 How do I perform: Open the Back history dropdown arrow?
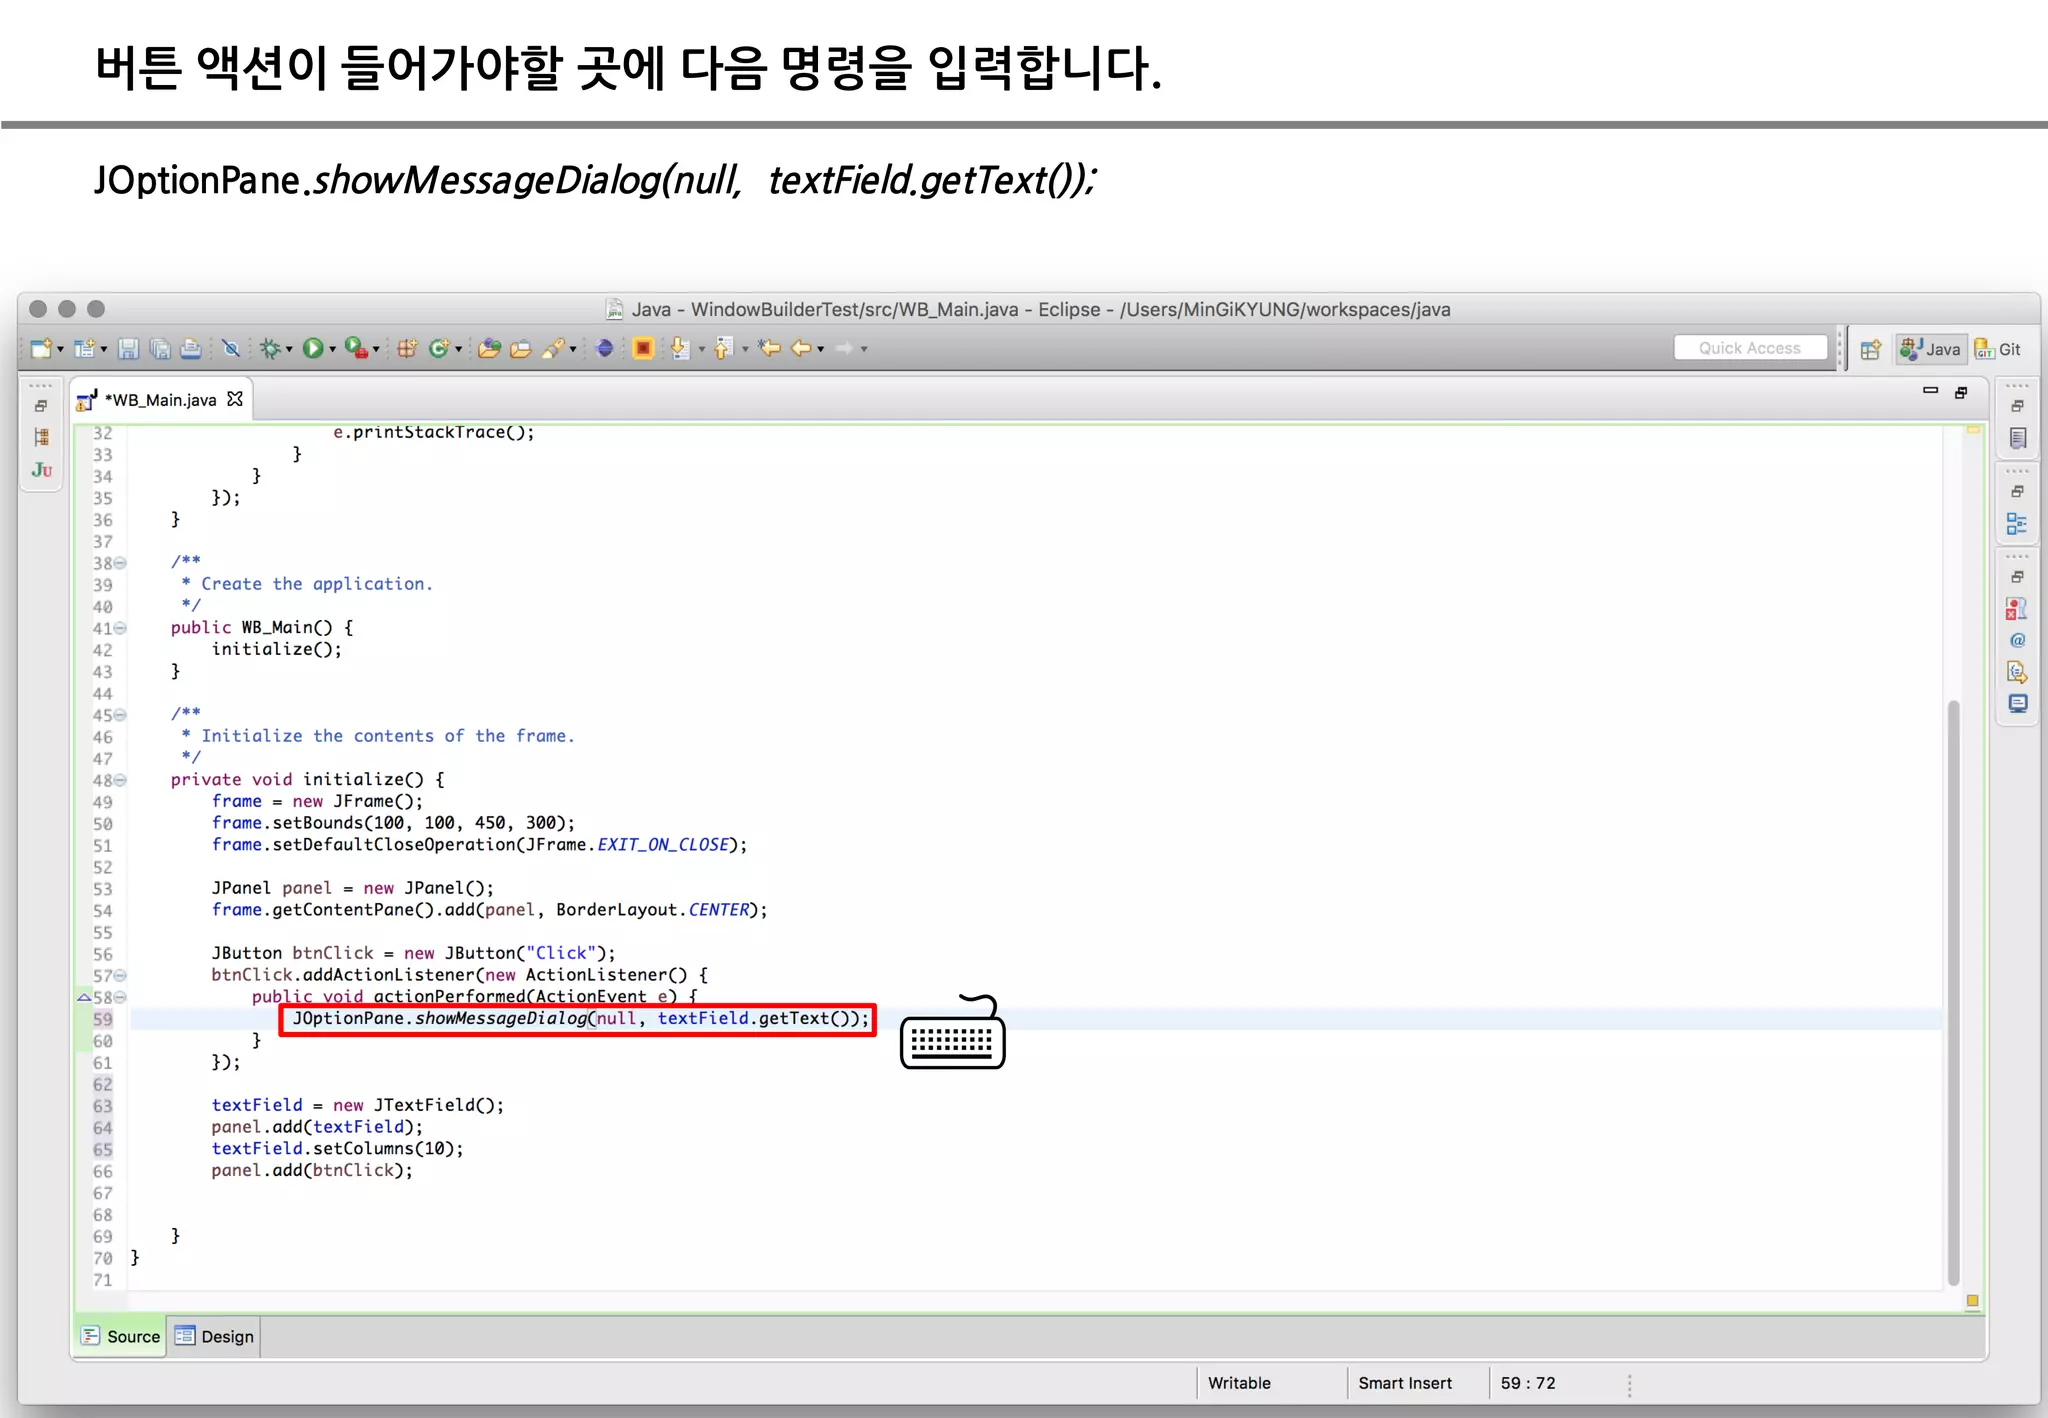[x=821, y=349]
